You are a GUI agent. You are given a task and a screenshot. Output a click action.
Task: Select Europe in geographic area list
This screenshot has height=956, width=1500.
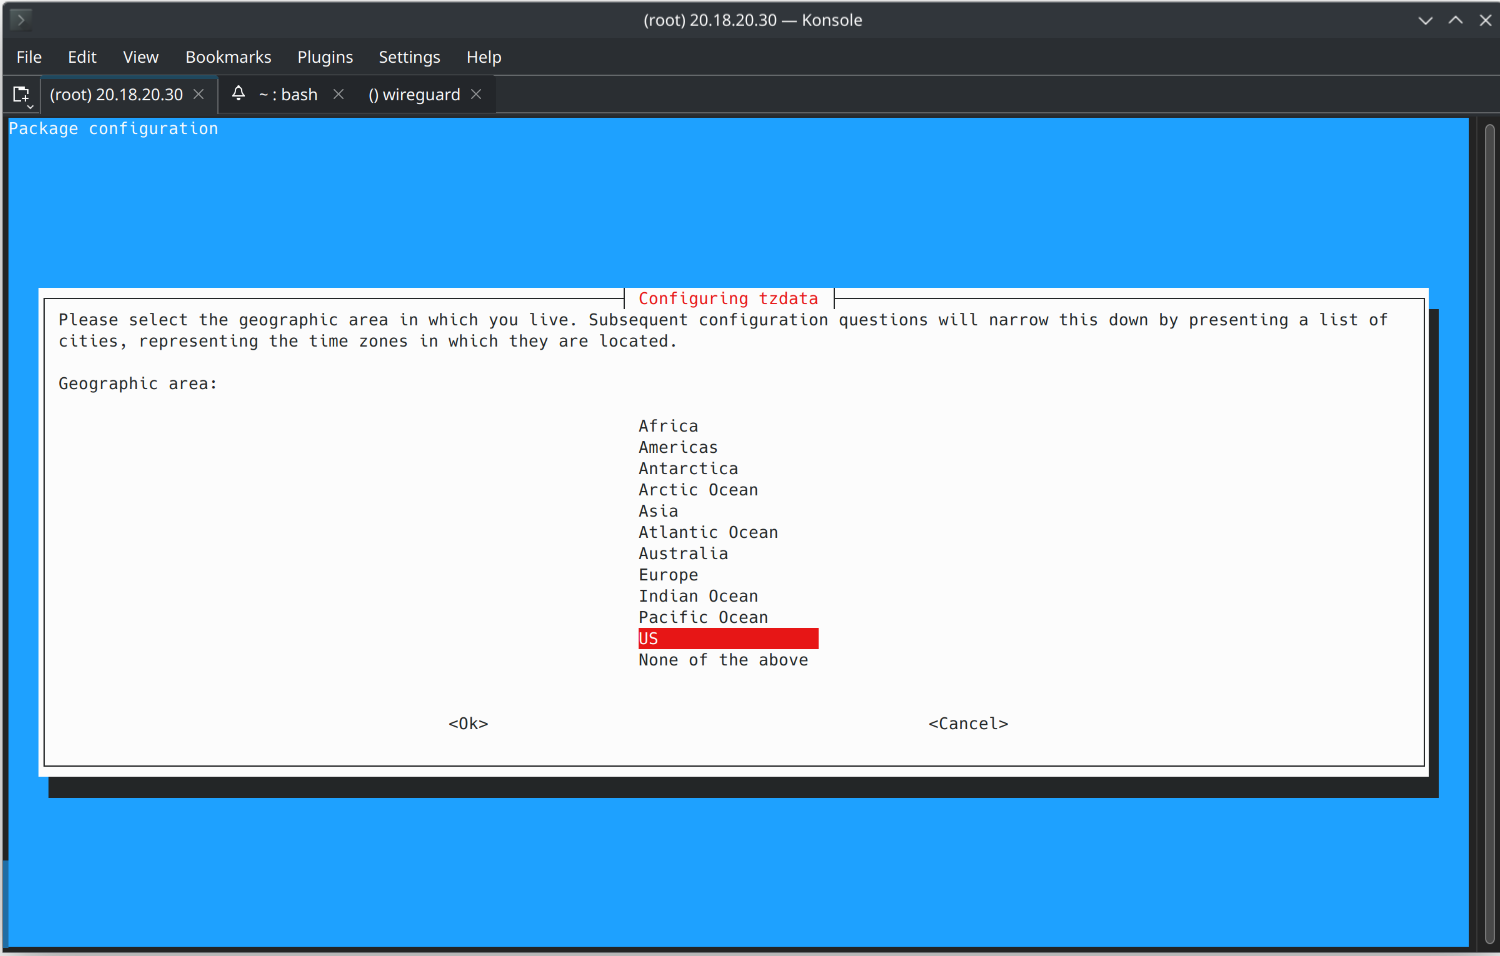coord(668,575)
